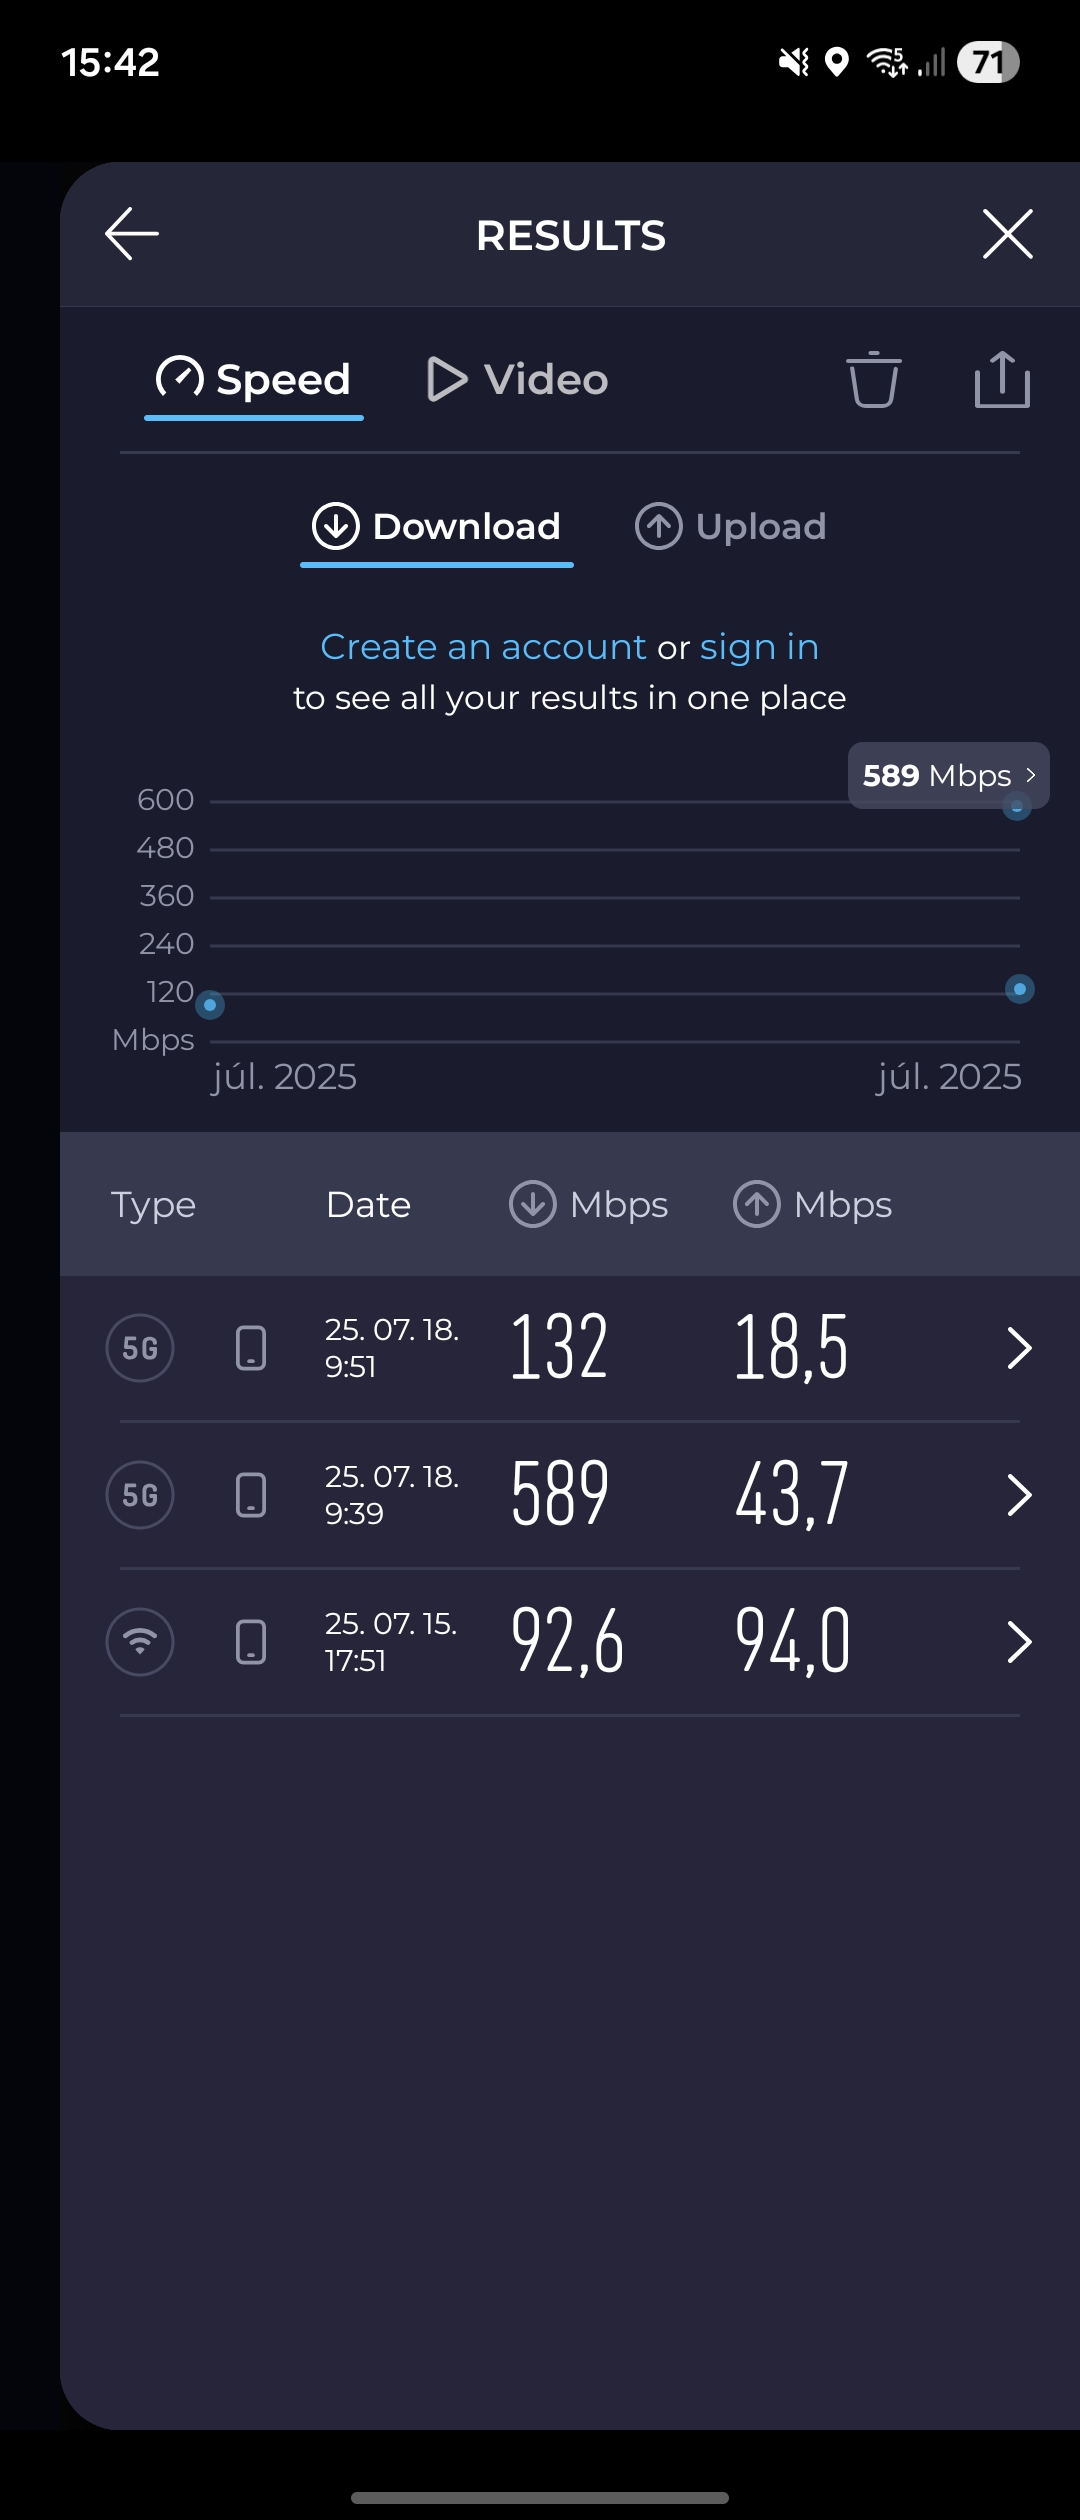Show the Download chart

(x=437, y=527)
